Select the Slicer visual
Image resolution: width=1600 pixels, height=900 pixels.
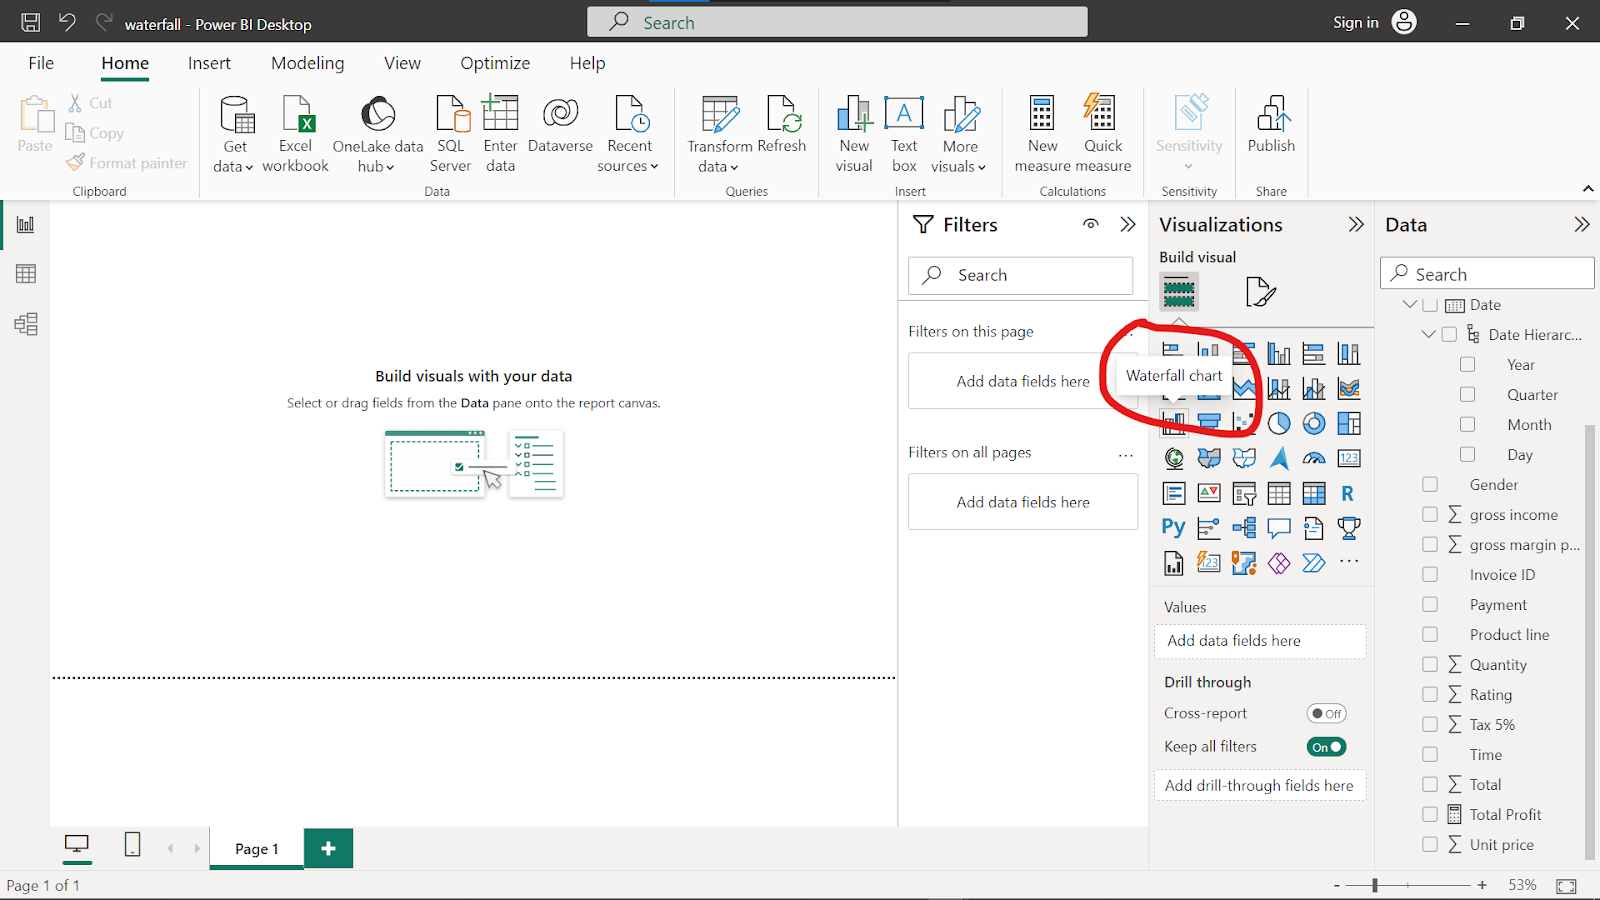point(1244,493)
